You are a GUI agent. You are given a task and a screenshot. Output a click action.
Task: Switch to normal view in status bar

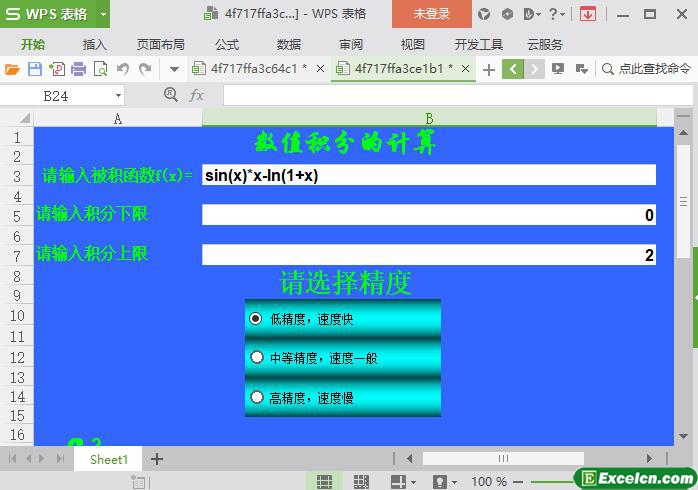[x=324, y=482]
